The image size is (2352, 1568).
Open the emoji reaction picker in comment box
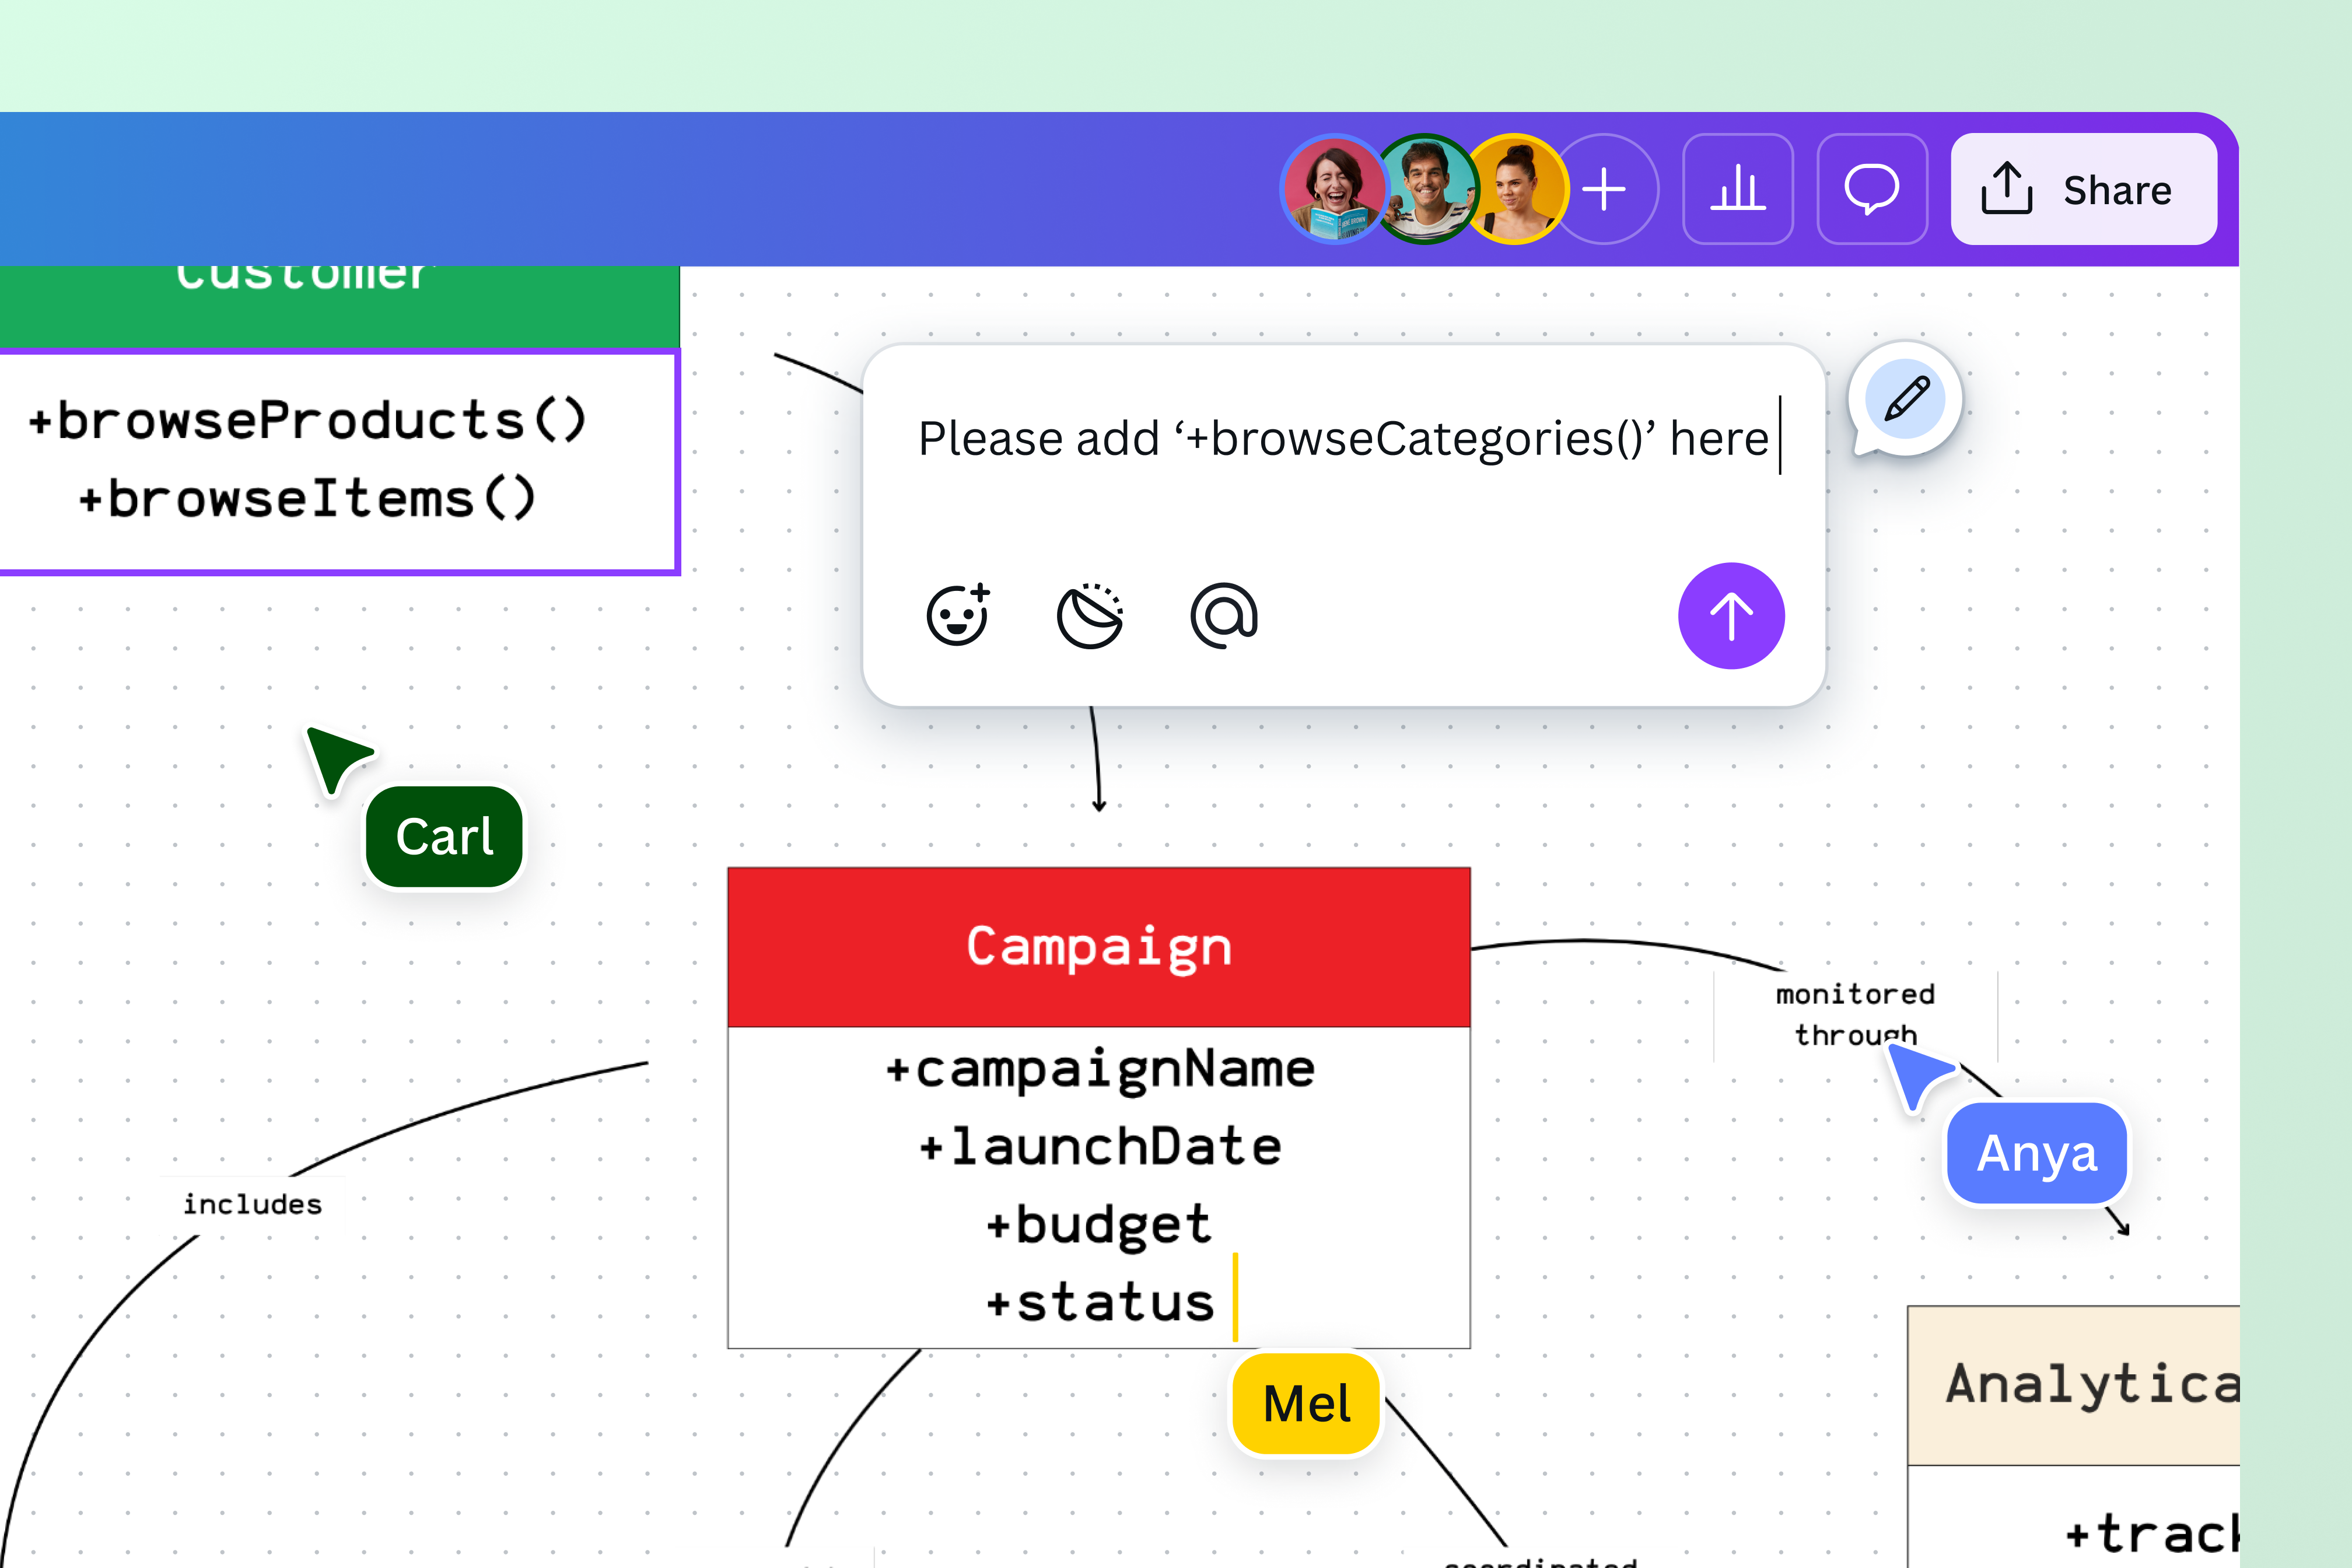pos(958,615)
